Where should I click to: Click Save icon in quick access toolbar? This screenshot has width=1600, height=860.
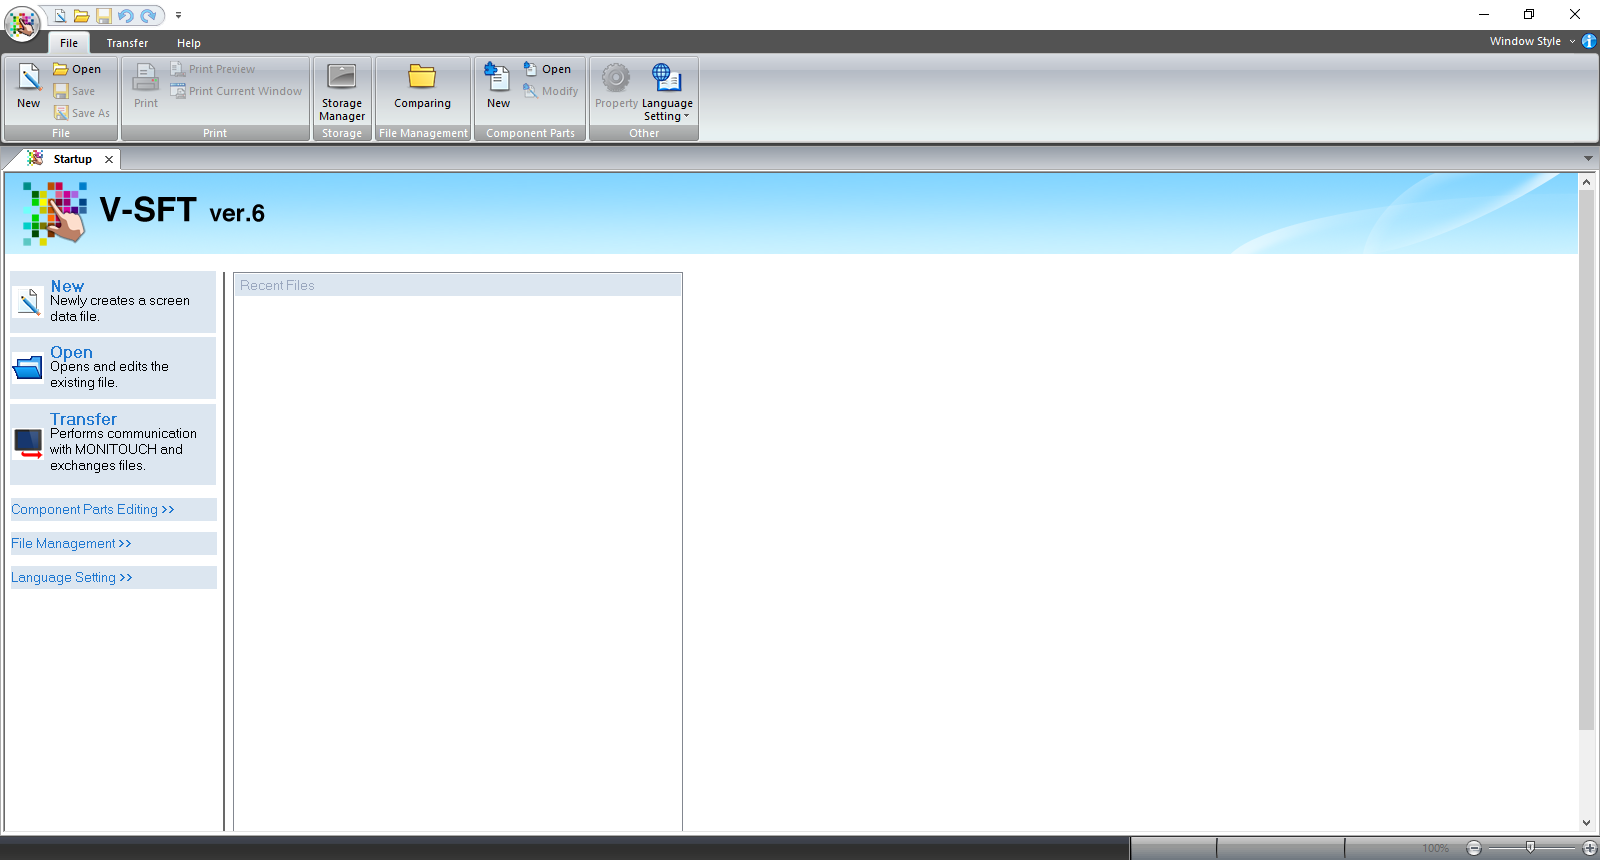tap(104, 16)
